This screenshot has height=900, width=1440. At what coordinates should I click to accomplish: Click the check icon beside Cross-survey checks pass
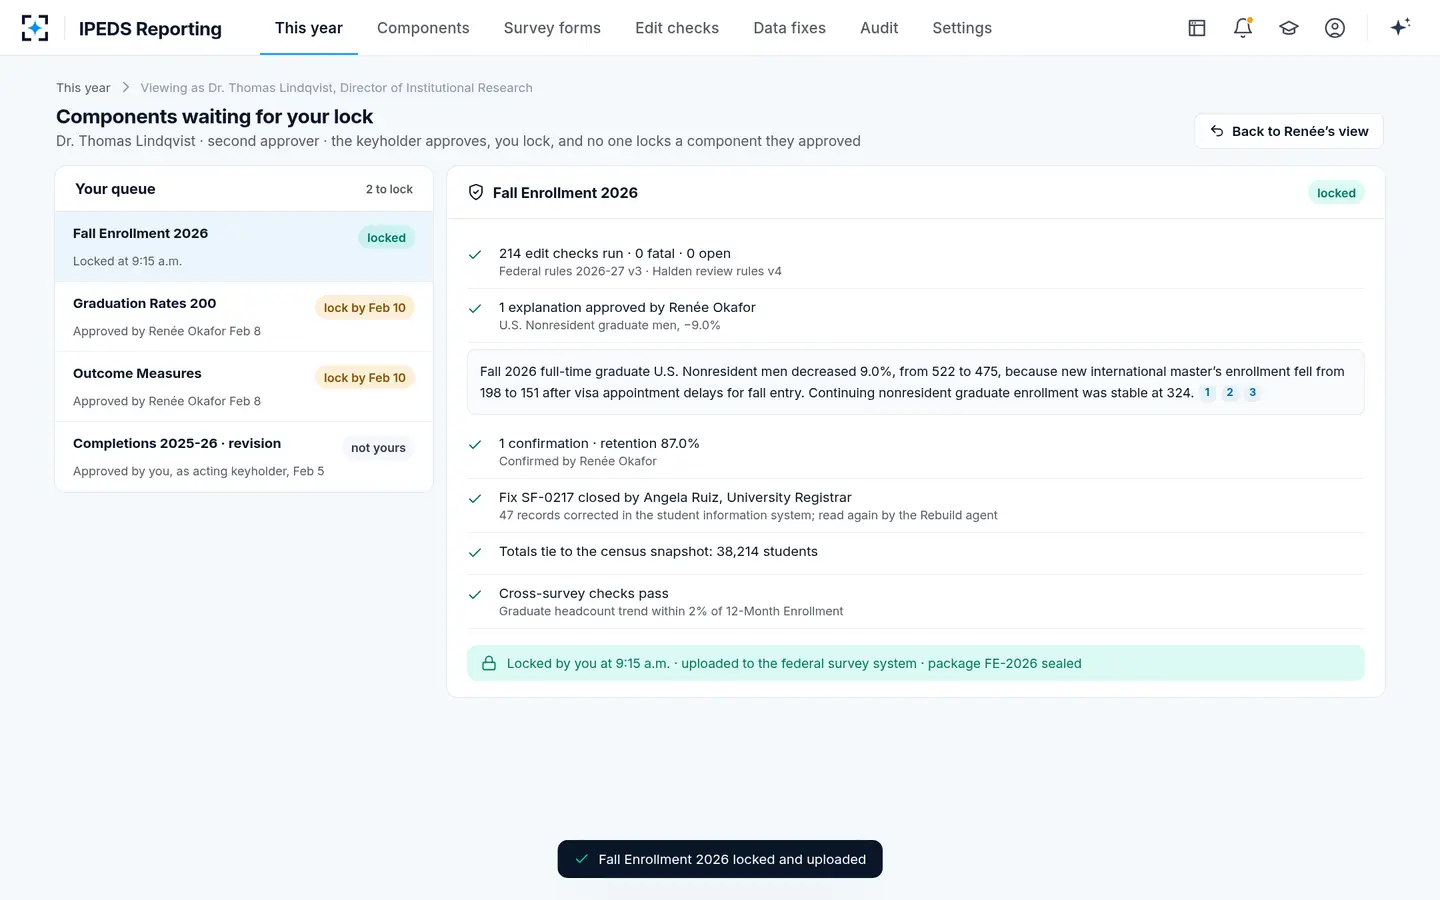pos(475,594)
